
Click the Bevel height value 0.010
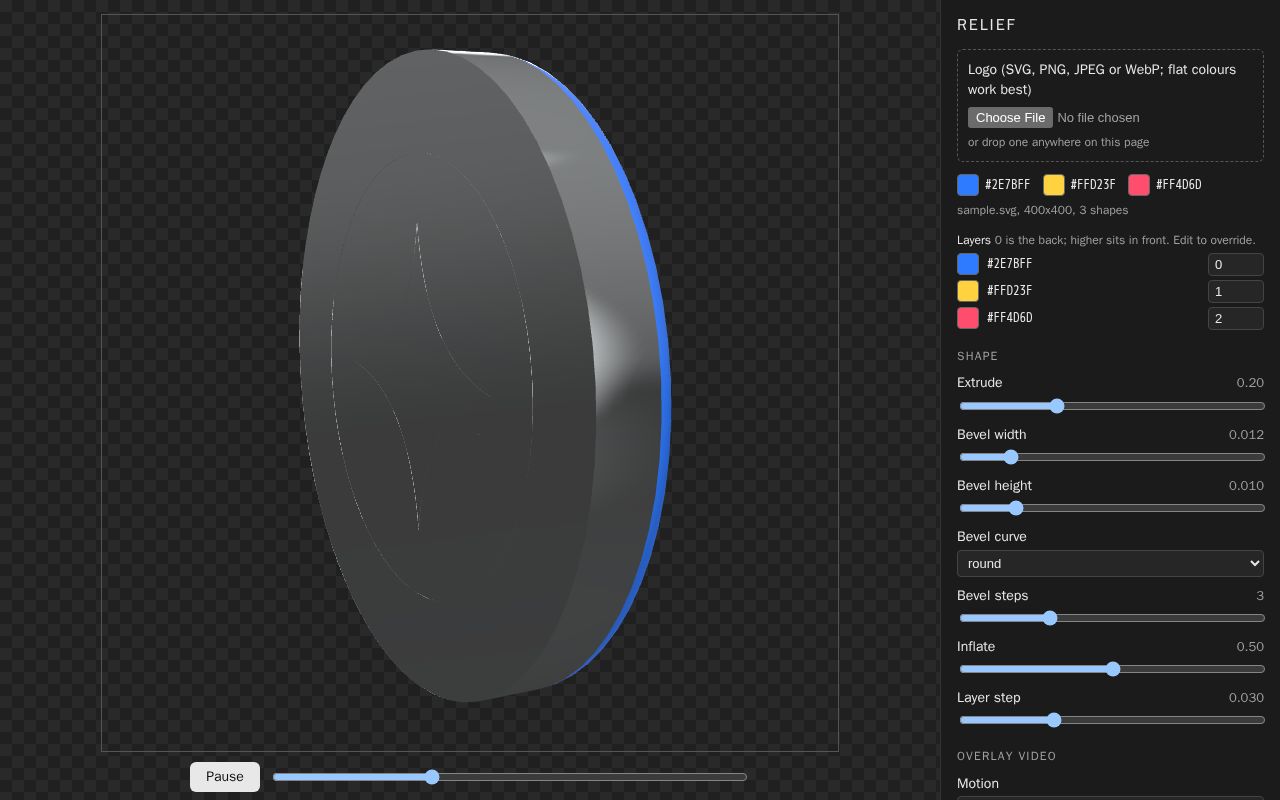(x=1246, y=486)
